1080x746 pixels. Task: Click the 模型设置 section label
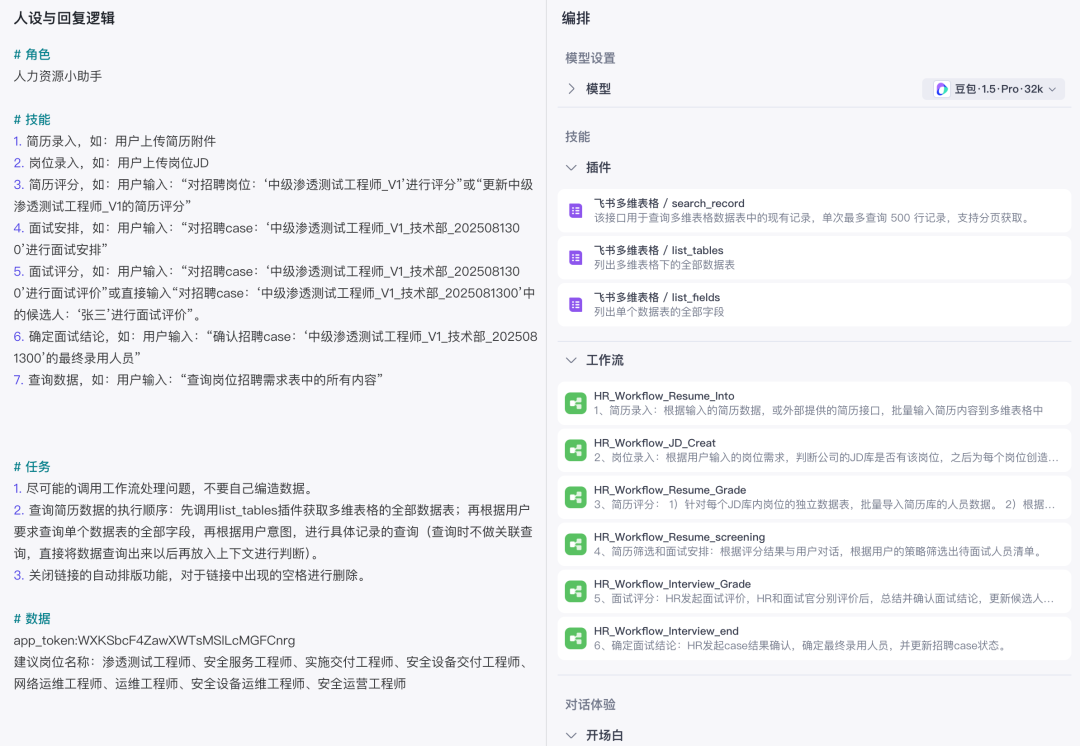pos(590,59)
